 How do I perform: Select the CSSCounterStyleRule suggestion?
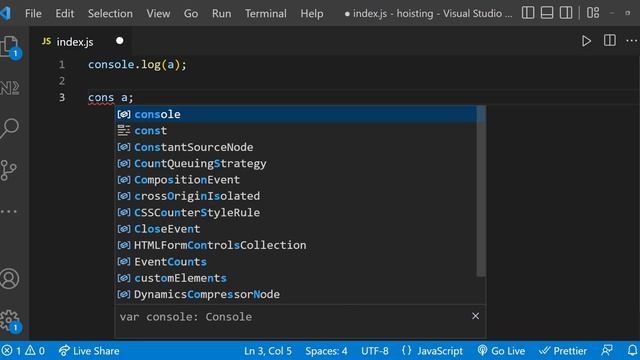[296, 212]
